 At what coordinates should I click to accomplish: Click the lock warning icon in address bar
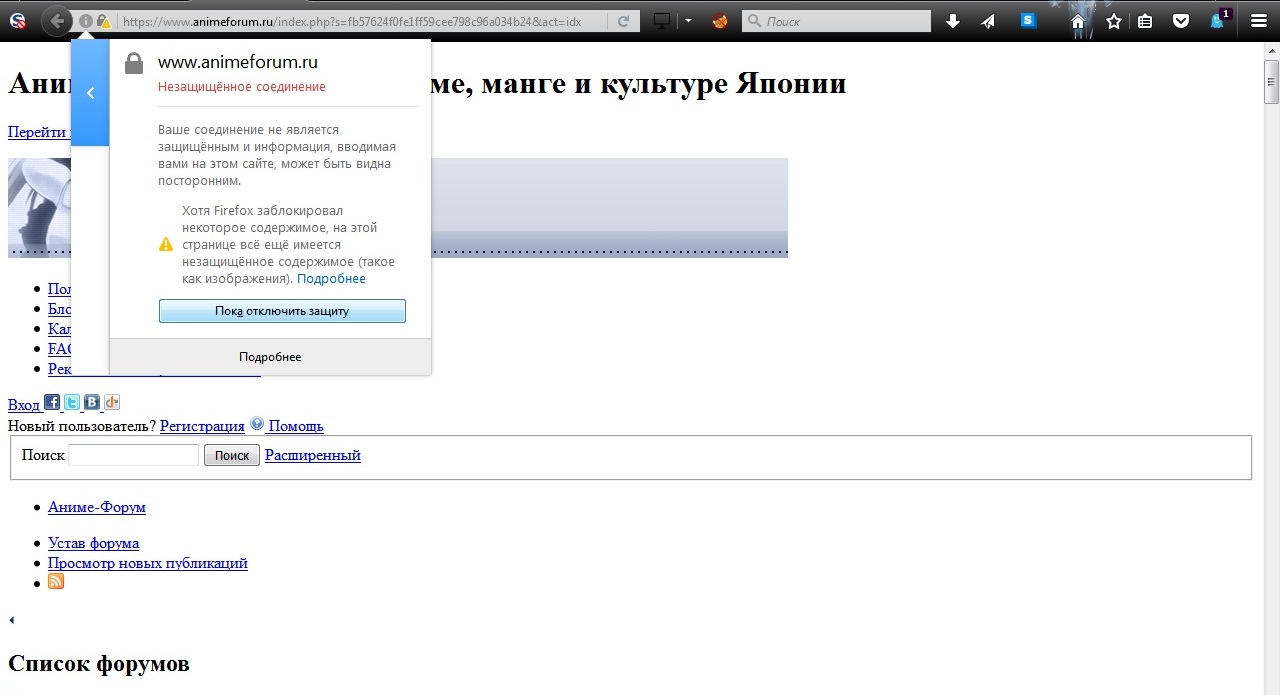click(103, 21)
